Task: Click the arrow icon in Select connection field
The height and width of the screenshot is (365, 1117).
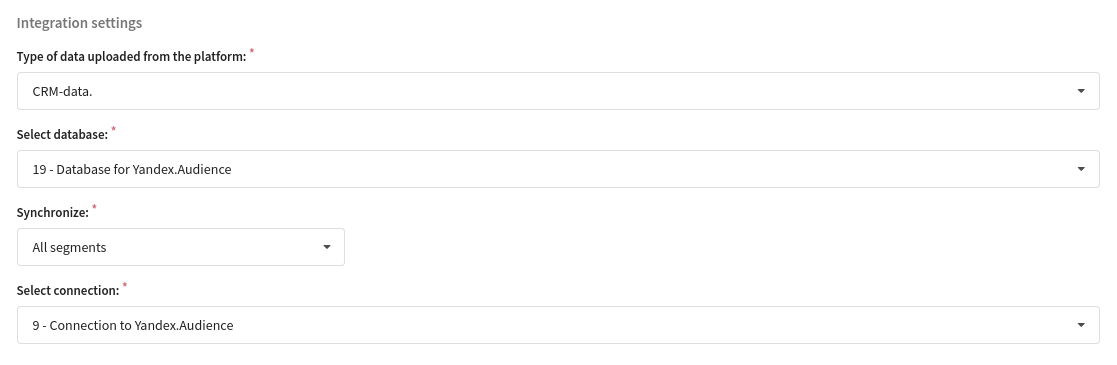Action: [1081, 326]
